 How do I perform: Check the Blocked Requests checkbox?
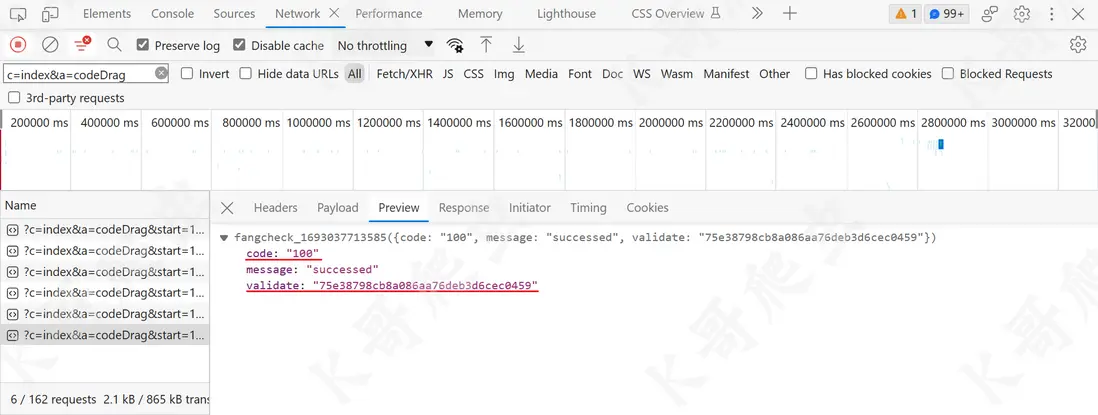point(948,73)
